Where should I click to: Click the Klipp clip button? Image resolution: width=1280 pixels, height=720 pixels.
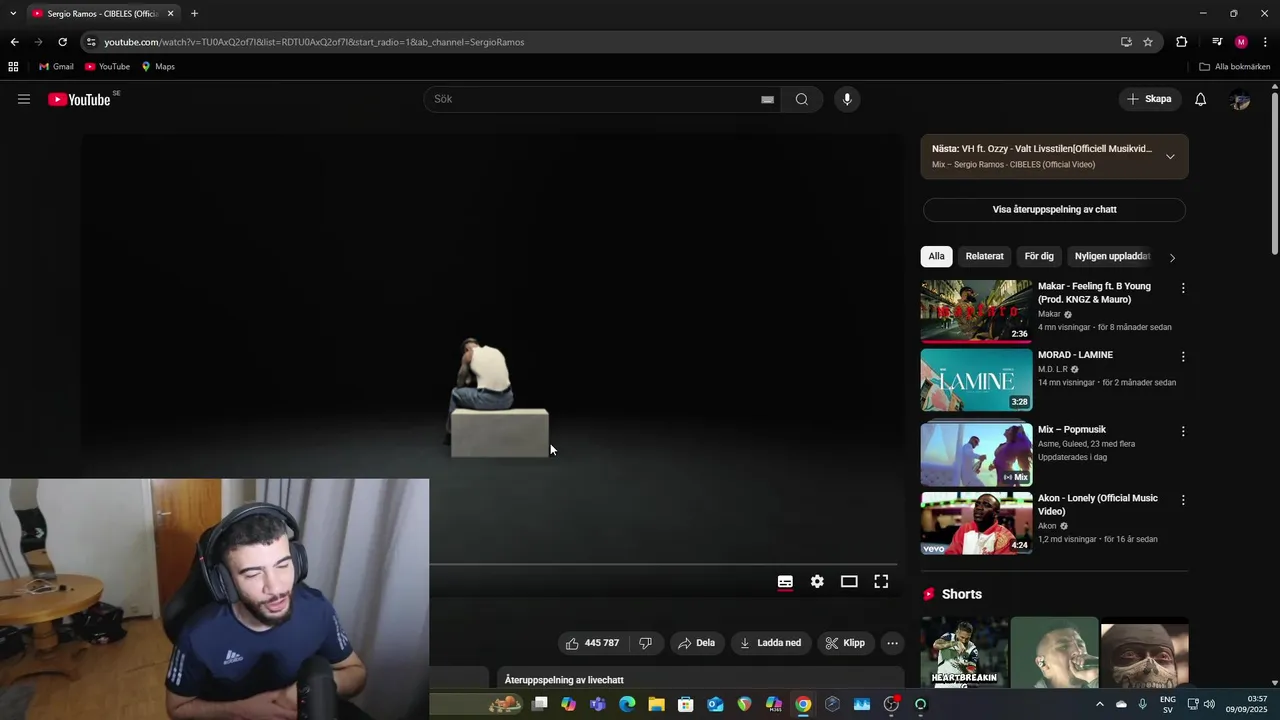(x=846, y=643)
